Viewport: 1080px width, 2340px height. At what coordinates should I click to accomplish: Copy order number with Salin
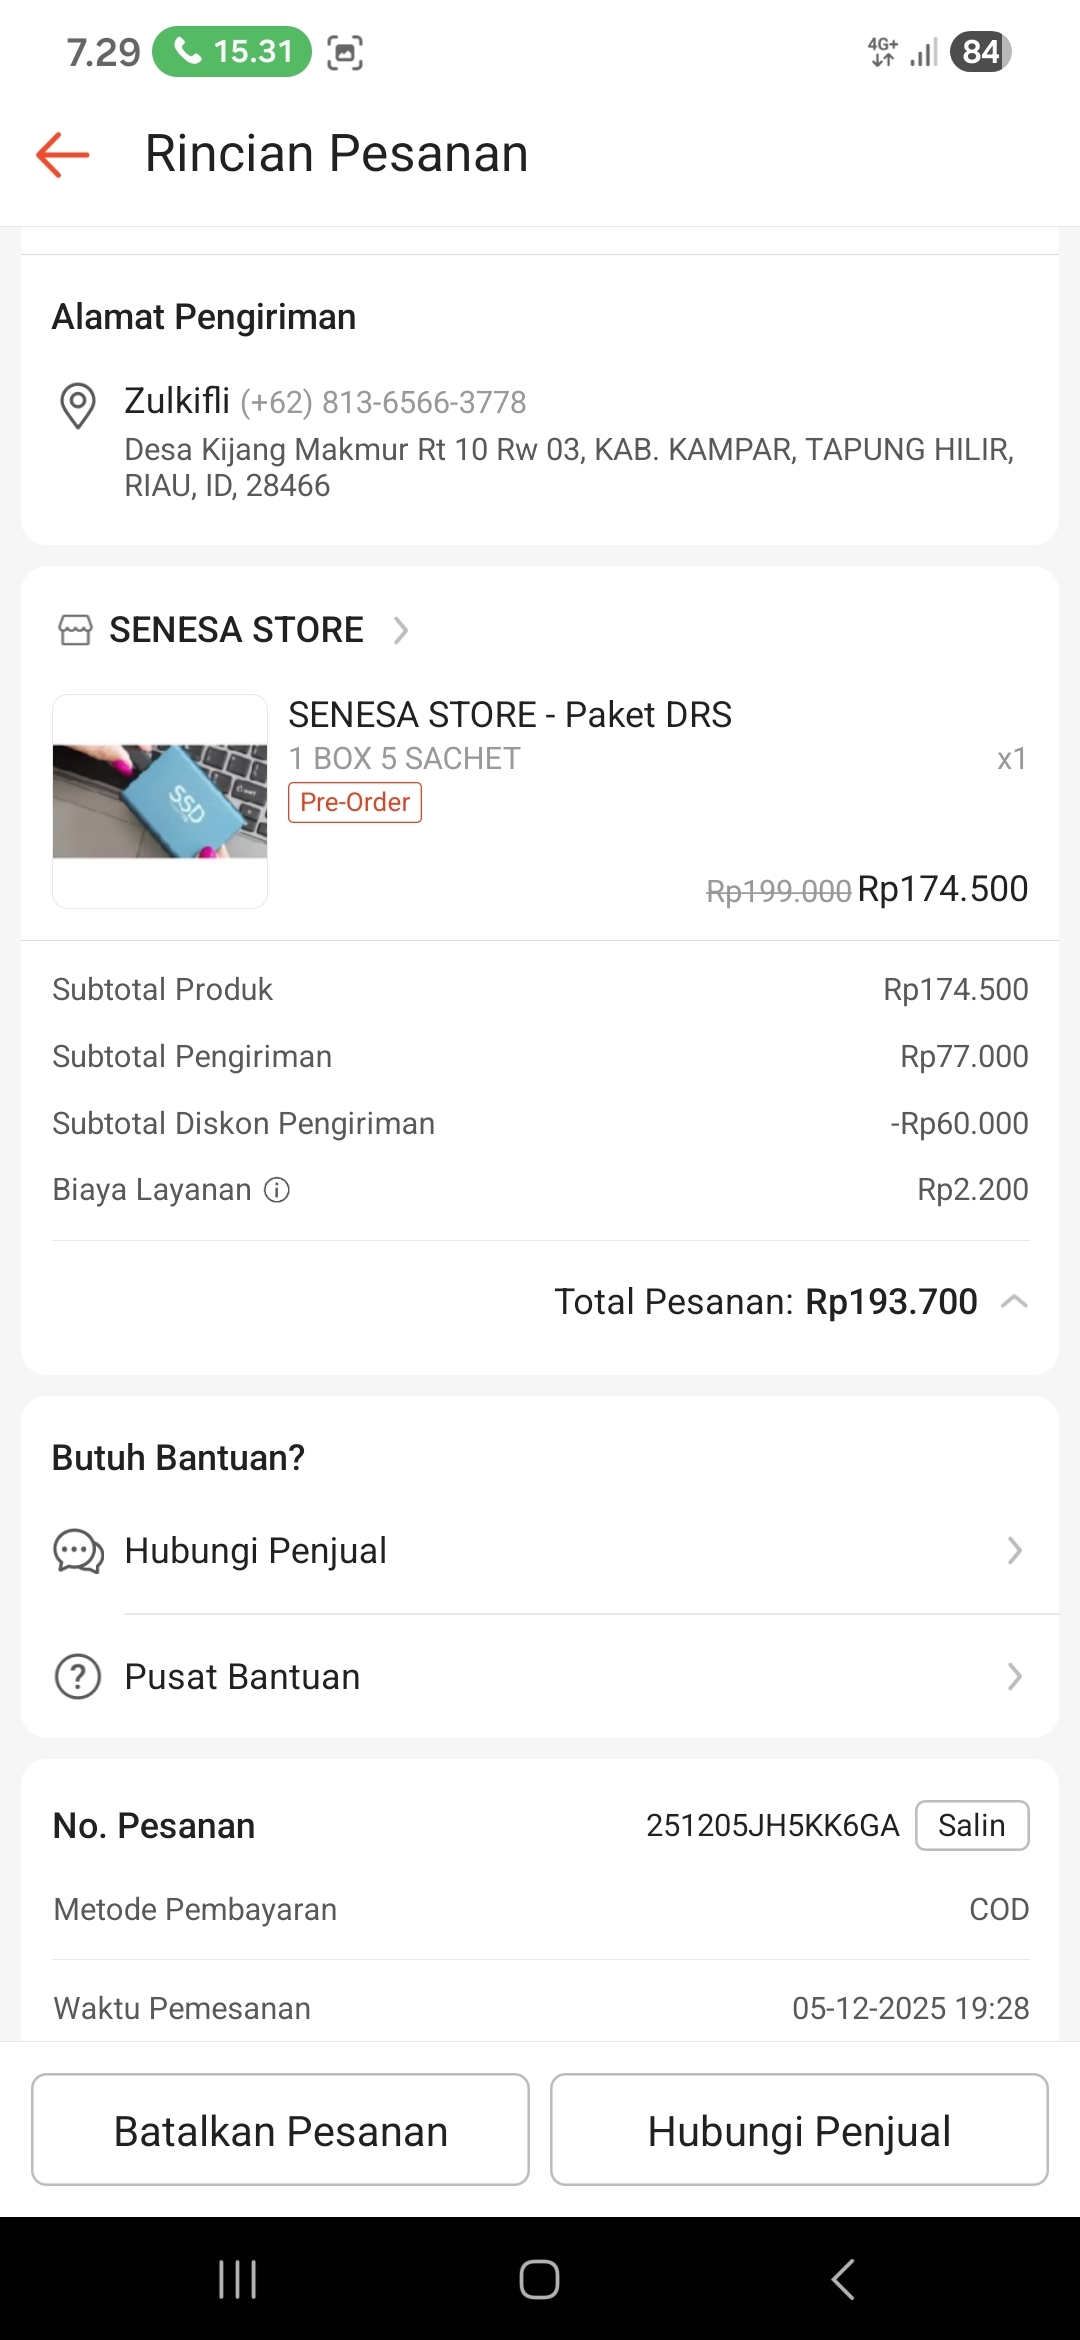click(x=972, y=1826)
